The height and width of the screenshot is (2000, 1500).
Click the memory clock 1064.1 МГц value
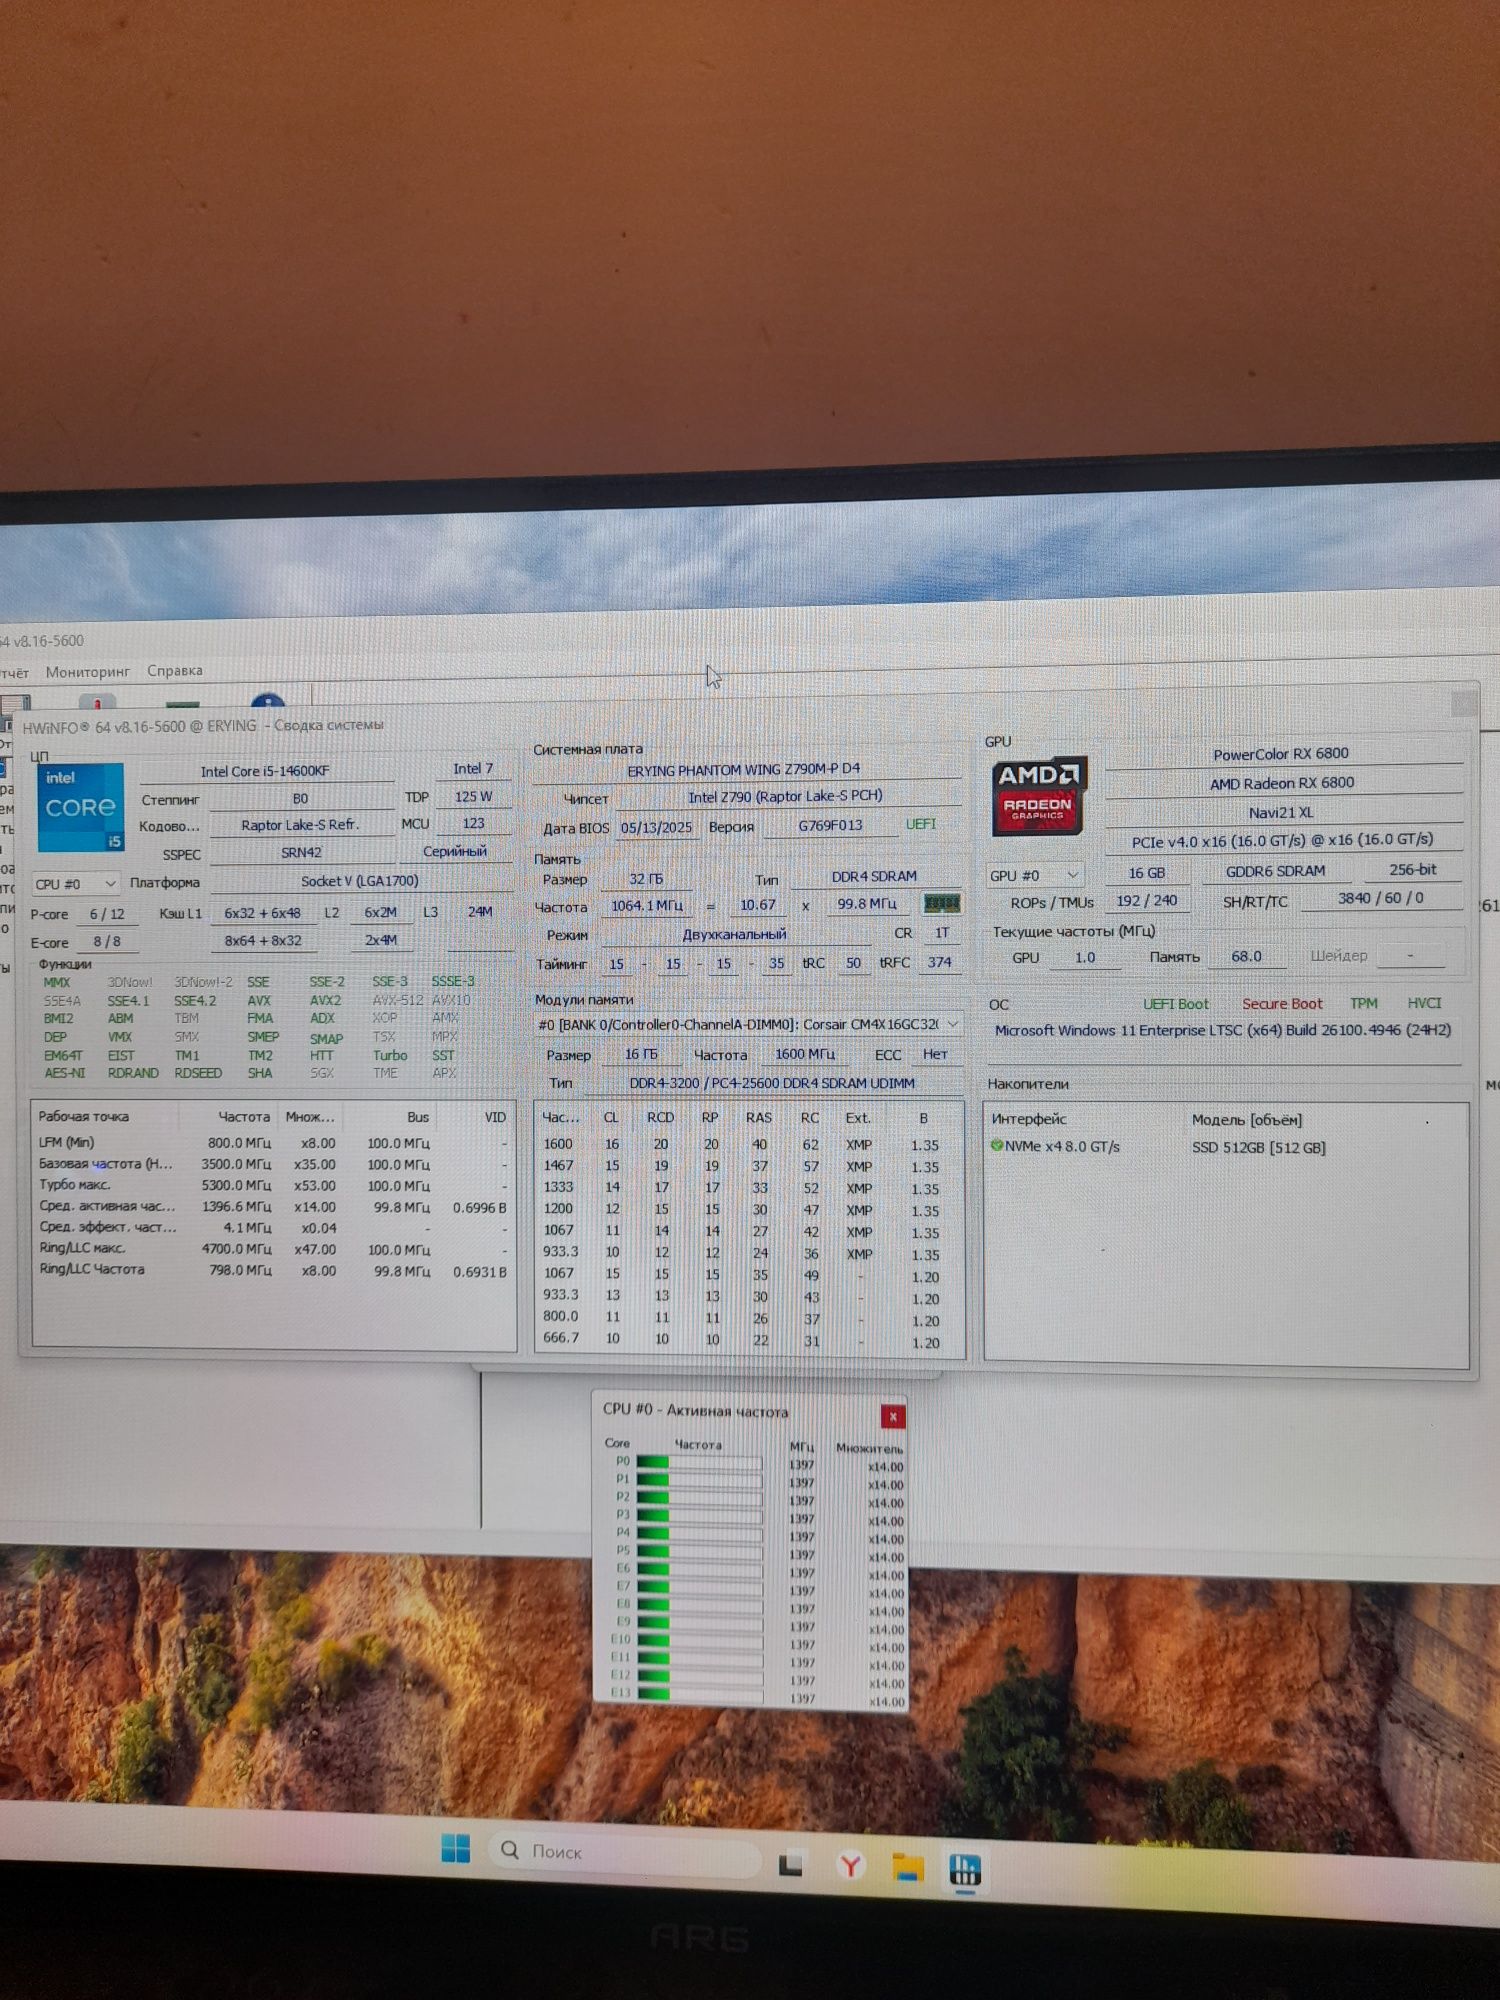click(x=647, y=905)
